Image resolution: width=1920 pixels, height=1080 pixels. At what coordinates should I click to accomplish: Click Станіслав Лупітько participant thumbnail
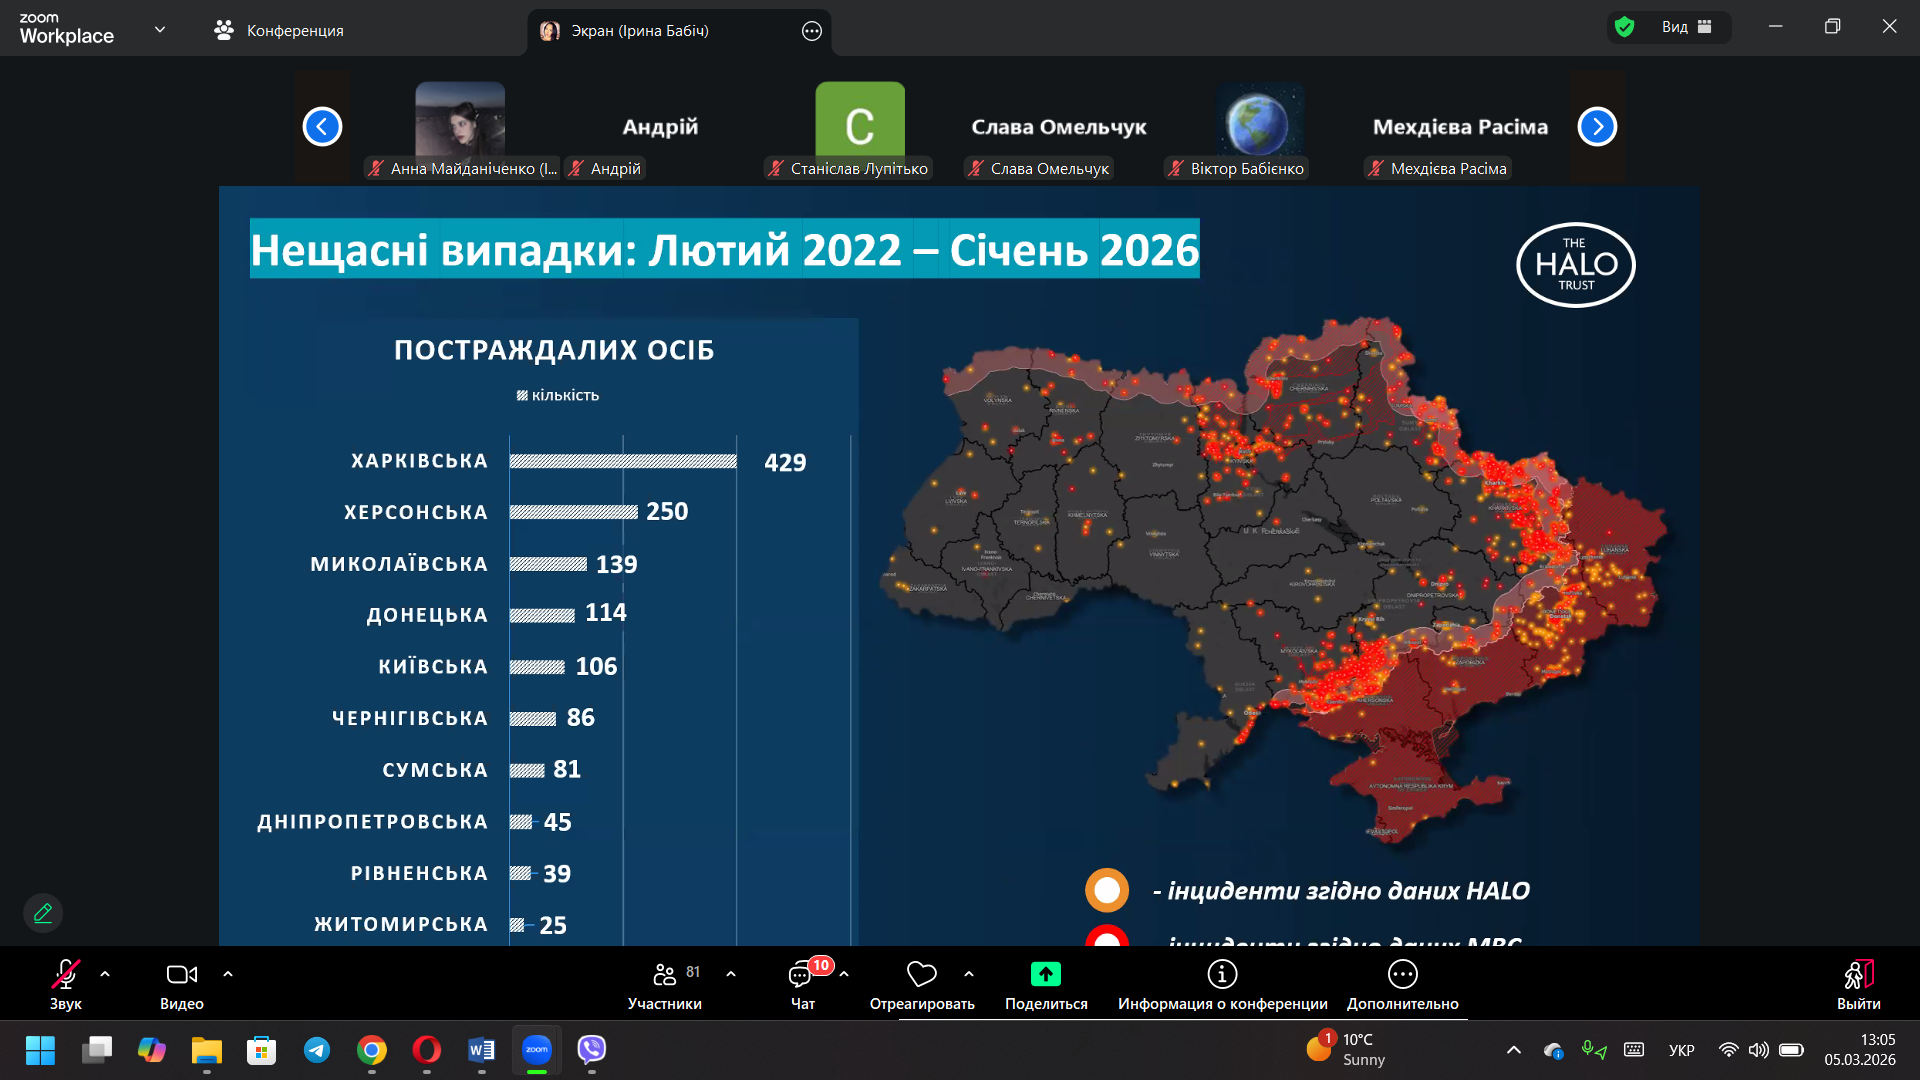[859, 125]
